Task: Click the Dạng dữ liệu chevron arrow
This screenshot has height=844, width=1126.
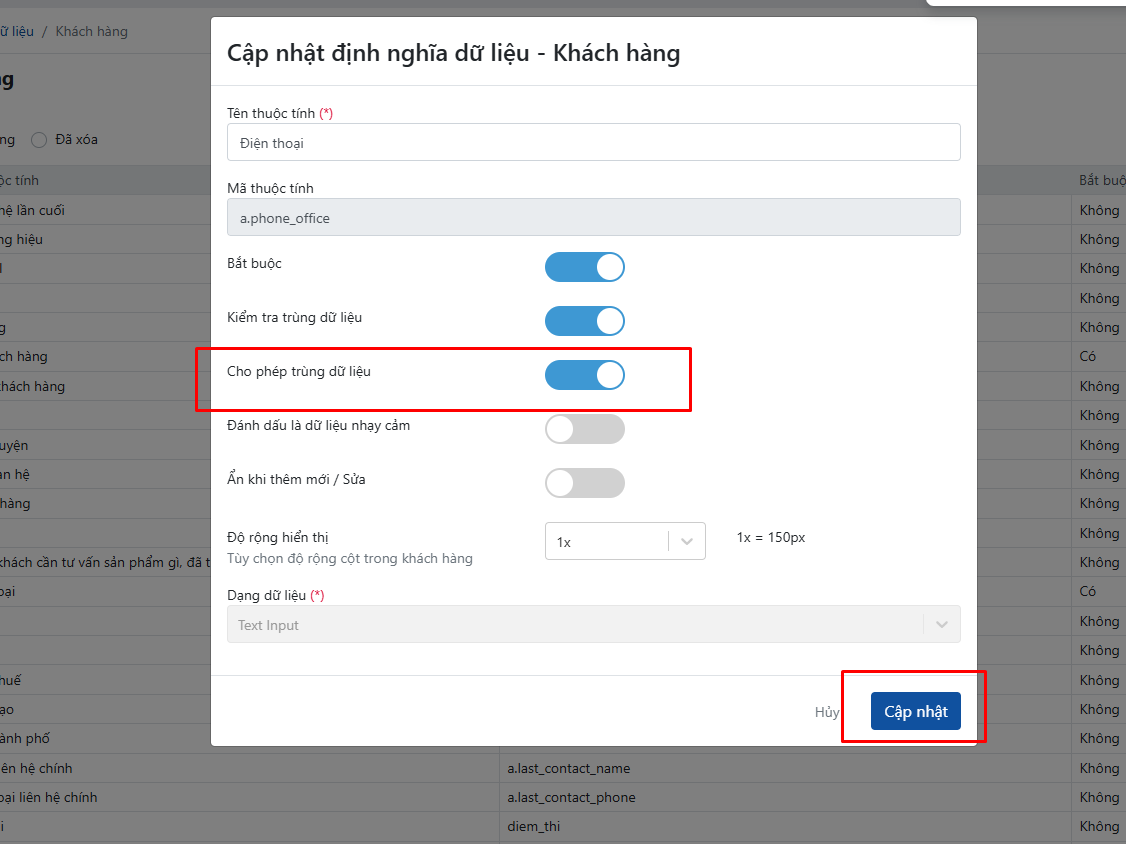Action: (941, 625)
